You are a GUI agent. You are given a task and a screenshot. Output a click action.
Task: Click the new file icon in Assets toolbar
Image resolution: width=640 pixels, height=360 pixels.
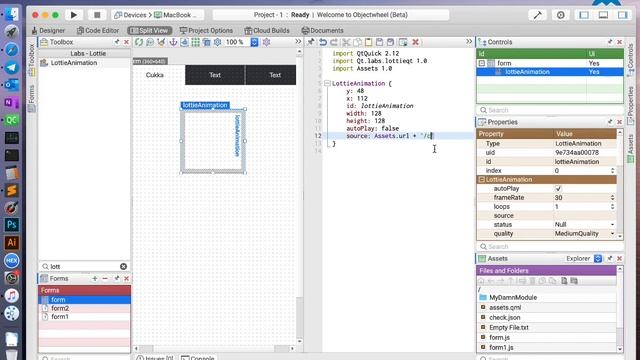tap(564, 281)
